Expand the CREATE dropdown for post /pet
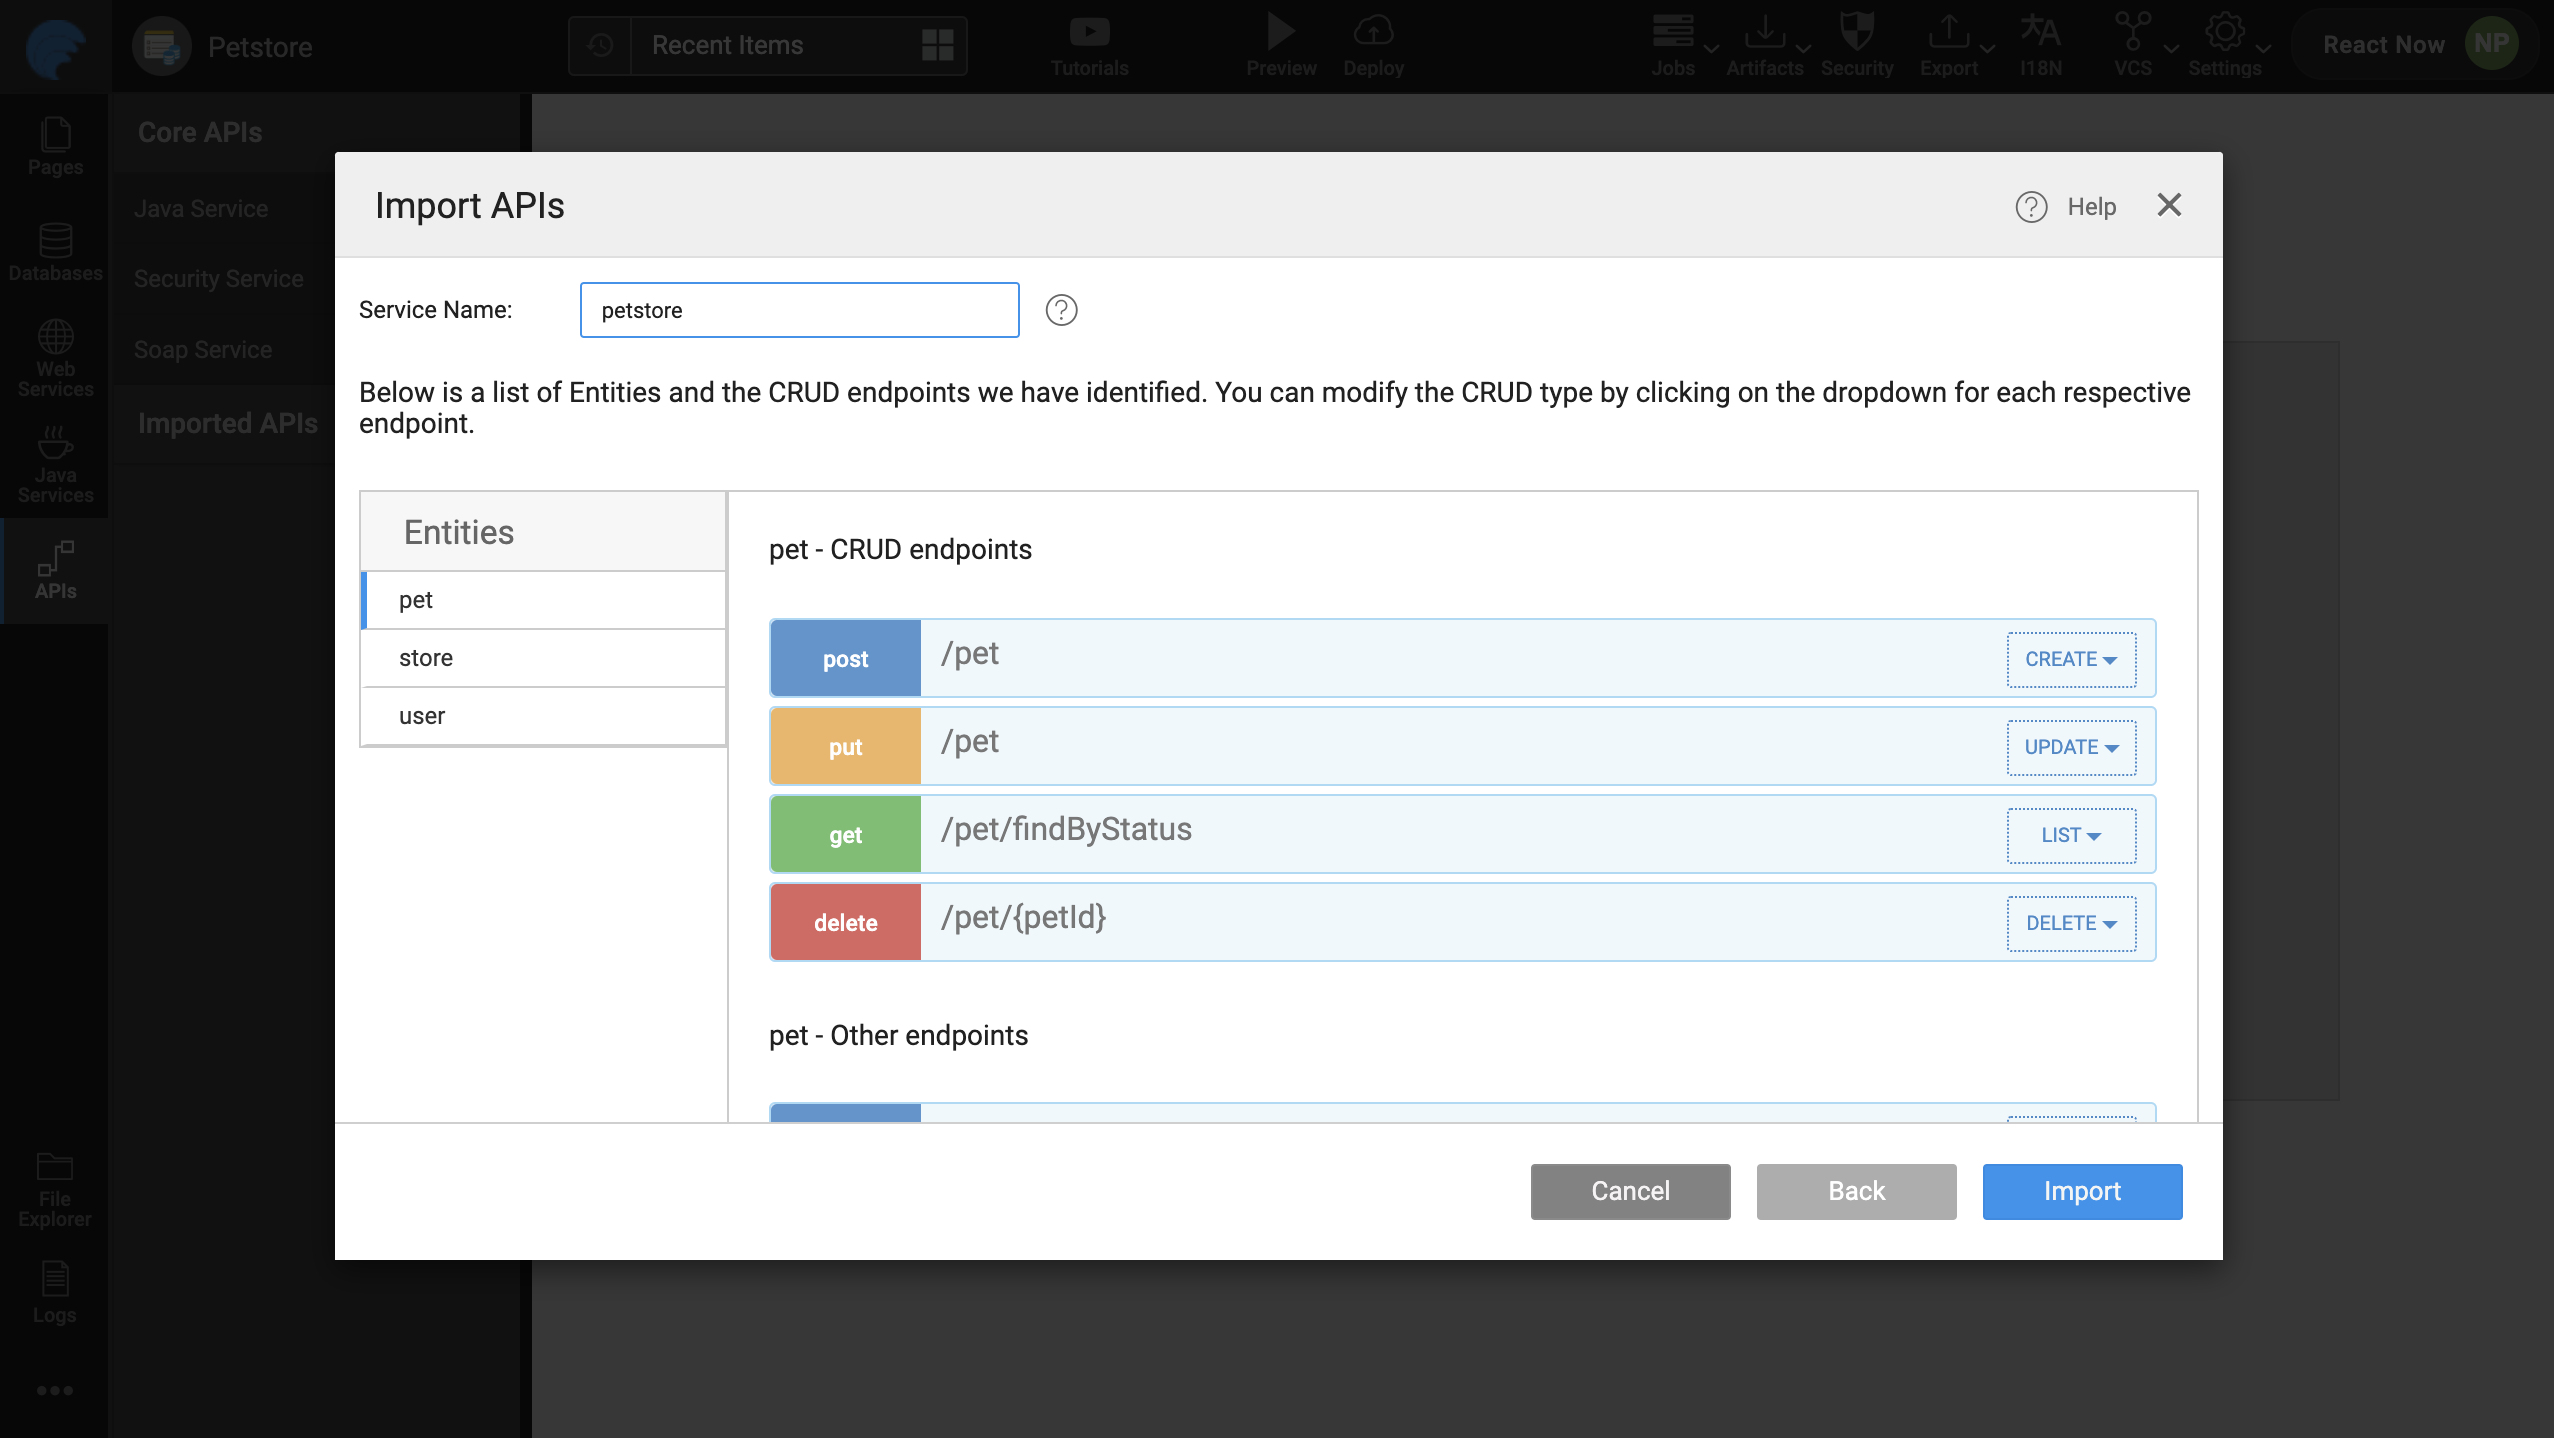The image size is (2554, 1438). 2071,660
